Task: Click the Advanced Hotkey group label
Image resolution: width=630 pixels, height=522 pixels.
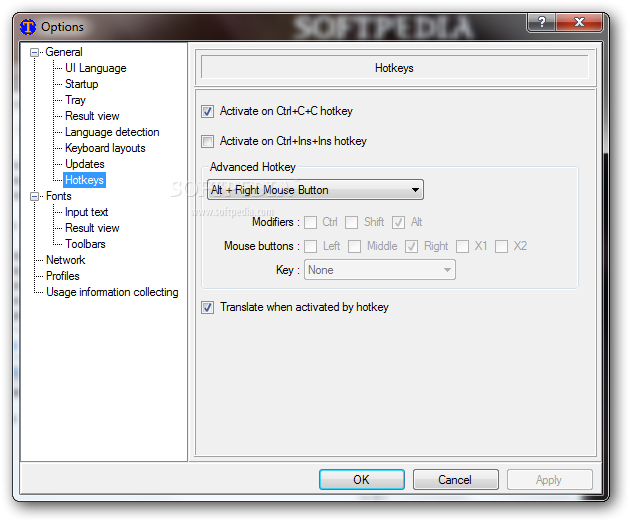Action: tap(253, 167)
